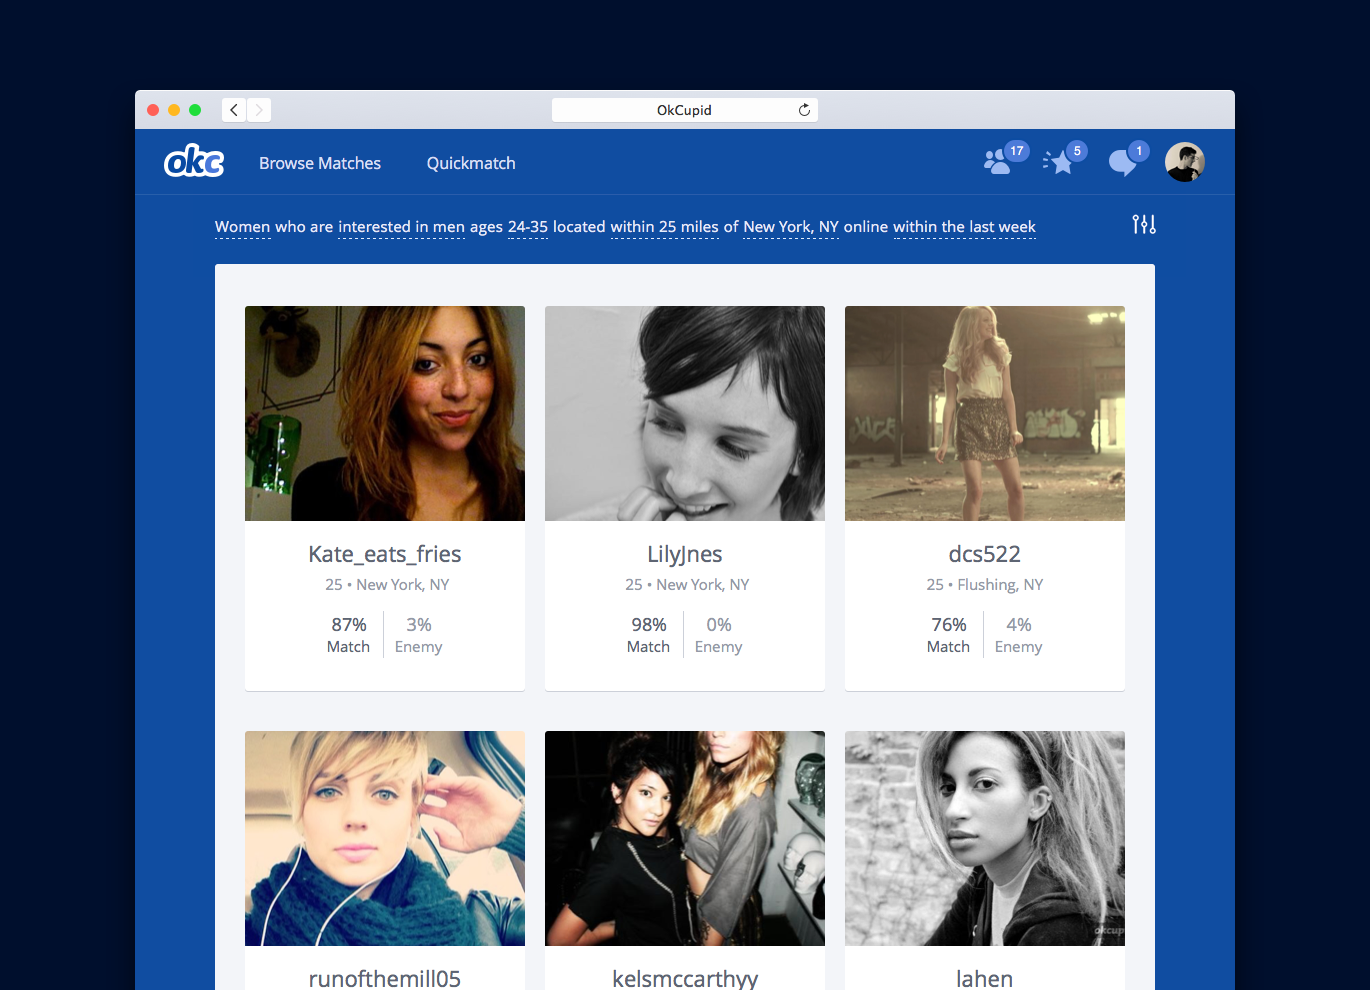Click the okc logo
1370x990 pixels.
click(x=194, y=161)
